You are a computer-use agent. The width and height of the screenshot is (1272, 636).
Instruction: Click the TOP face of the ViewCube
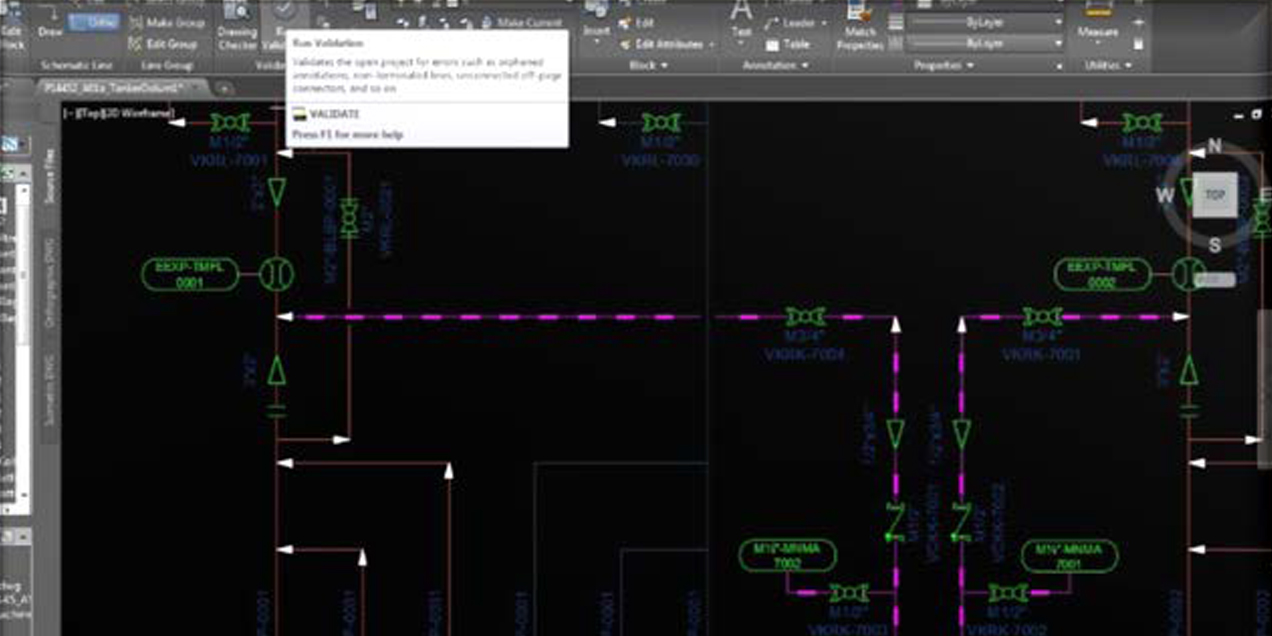[x=1214, y=195]
